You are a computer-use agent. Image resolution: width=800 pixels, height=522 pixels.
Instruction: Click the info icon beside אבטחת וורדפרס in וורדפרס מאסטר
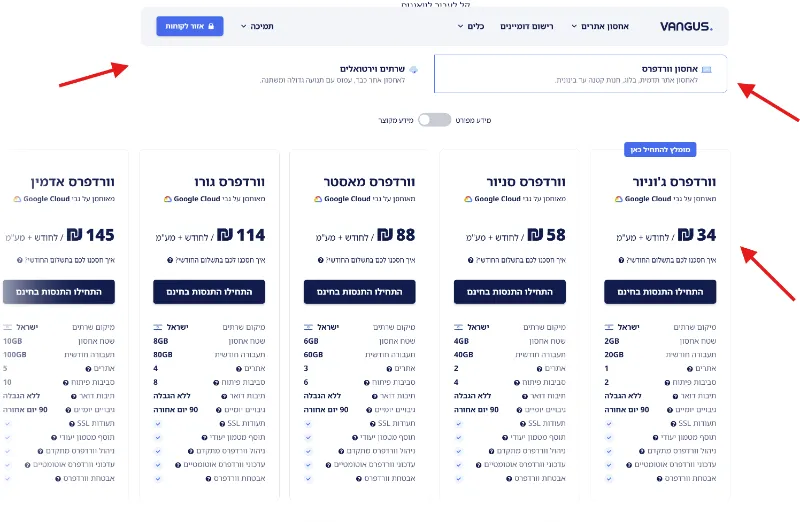pyautogui.click(x=359, y=479)
